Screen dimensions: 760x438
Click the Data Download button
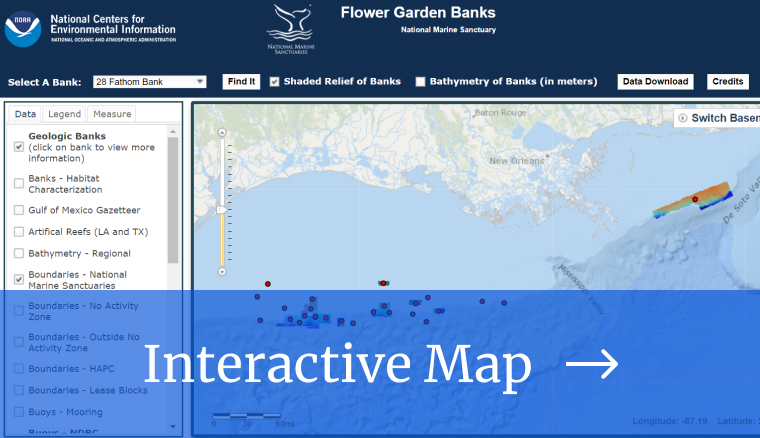coord(655,82)
